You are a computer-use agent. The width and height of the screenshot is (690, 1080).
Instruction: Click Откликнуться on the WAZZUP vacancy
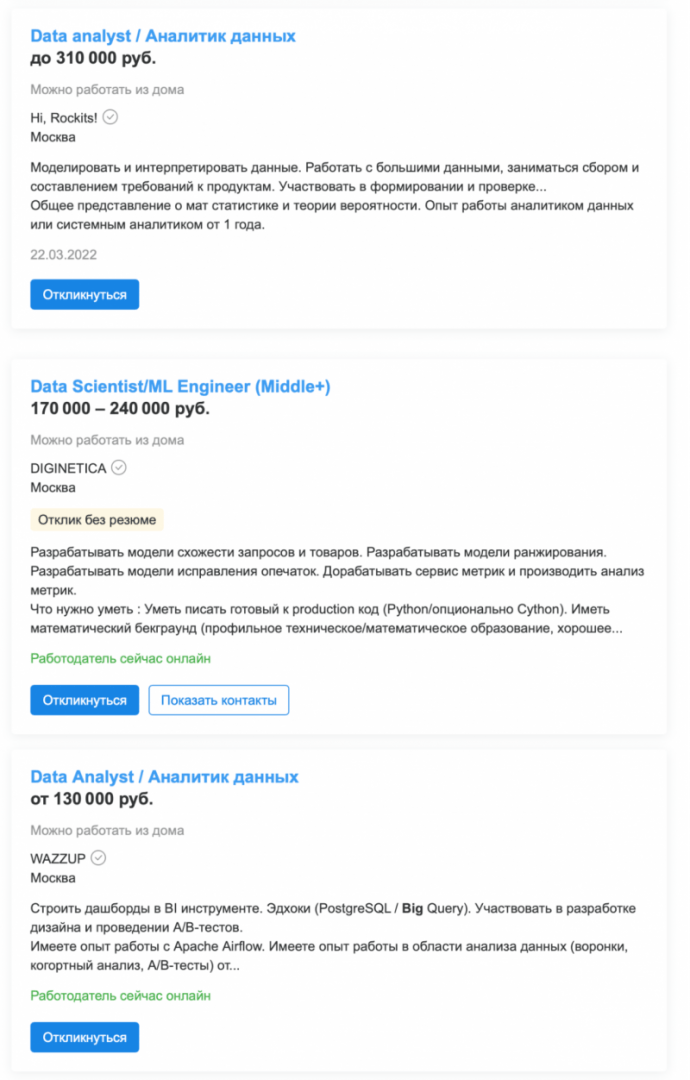[x=84, y=1037]
